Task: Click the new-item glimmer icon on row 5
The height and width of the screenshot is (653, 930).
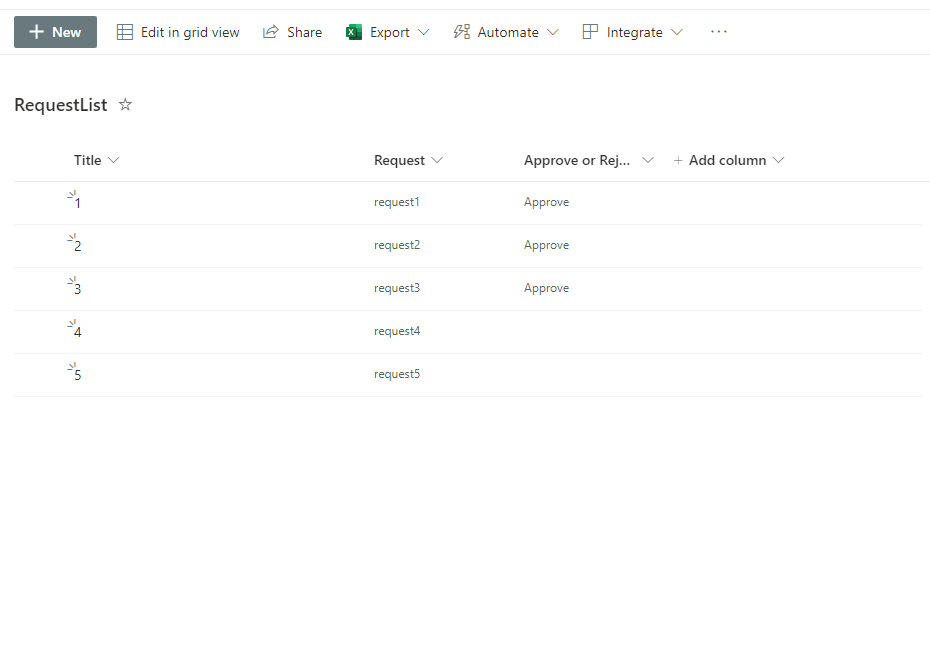Action: coord(72,367)
